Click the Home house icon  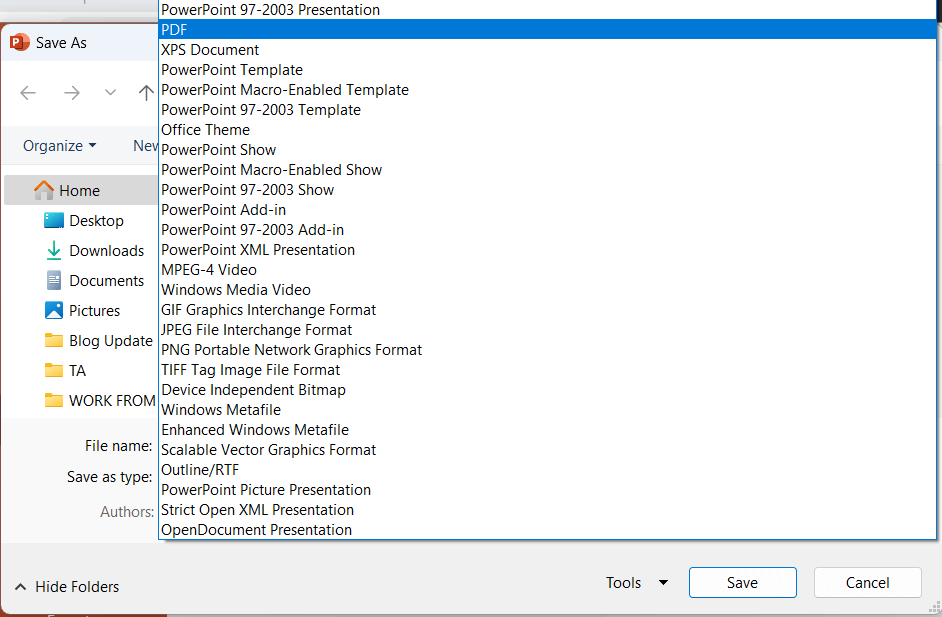pyautogui.click(x=44, y=190)
